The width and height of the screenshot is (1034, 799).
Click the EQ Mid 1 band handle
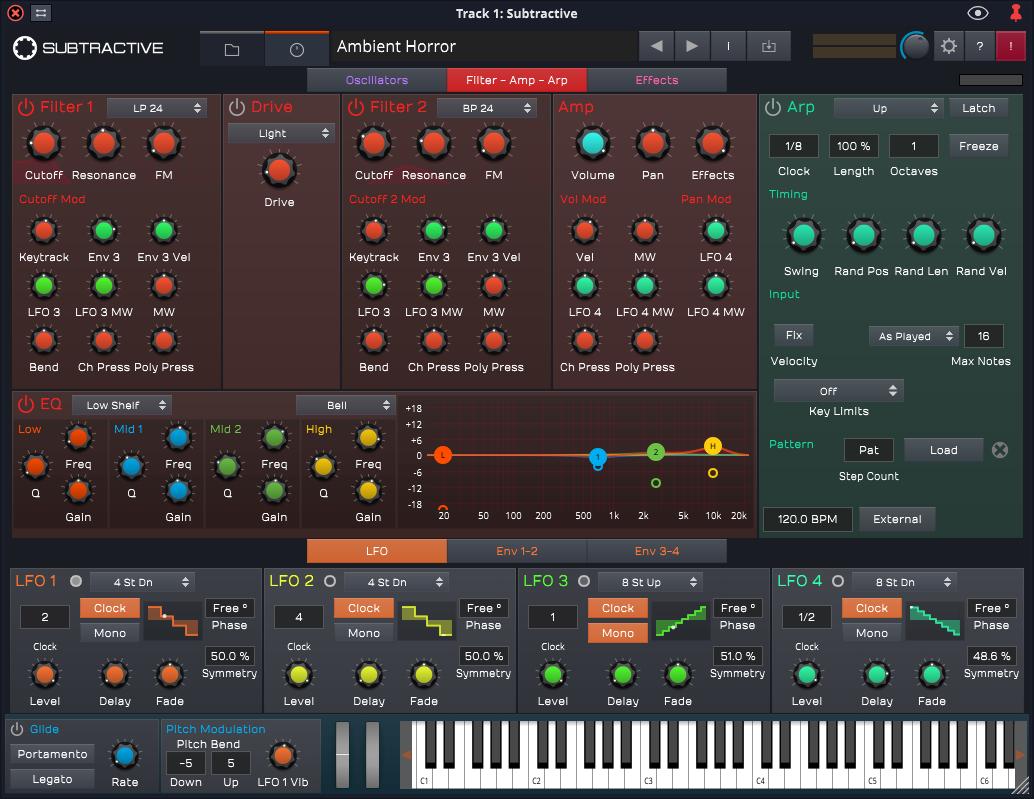click(x=597, y=456)
